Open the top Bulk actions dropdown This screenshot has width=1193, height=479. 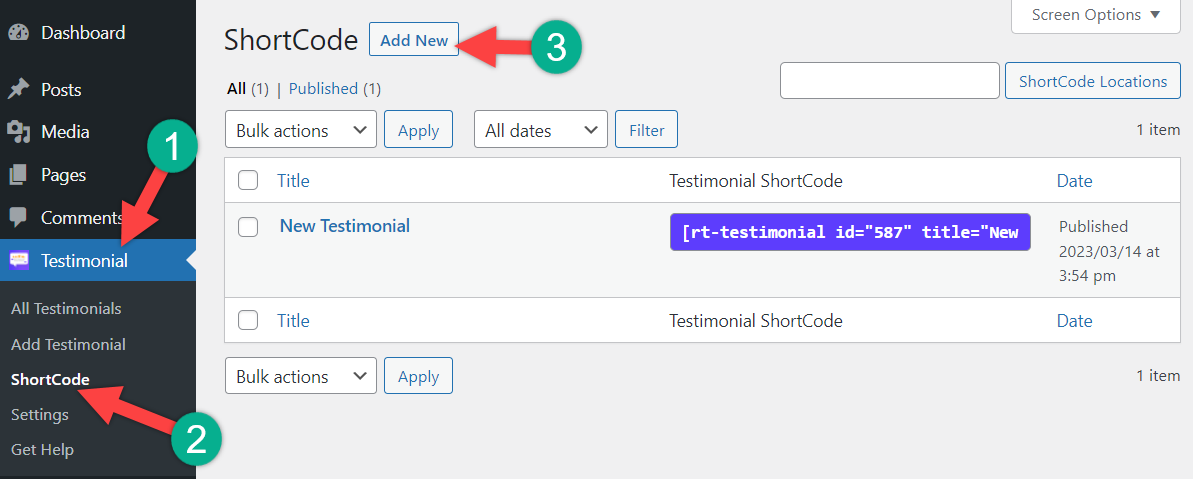301,130
